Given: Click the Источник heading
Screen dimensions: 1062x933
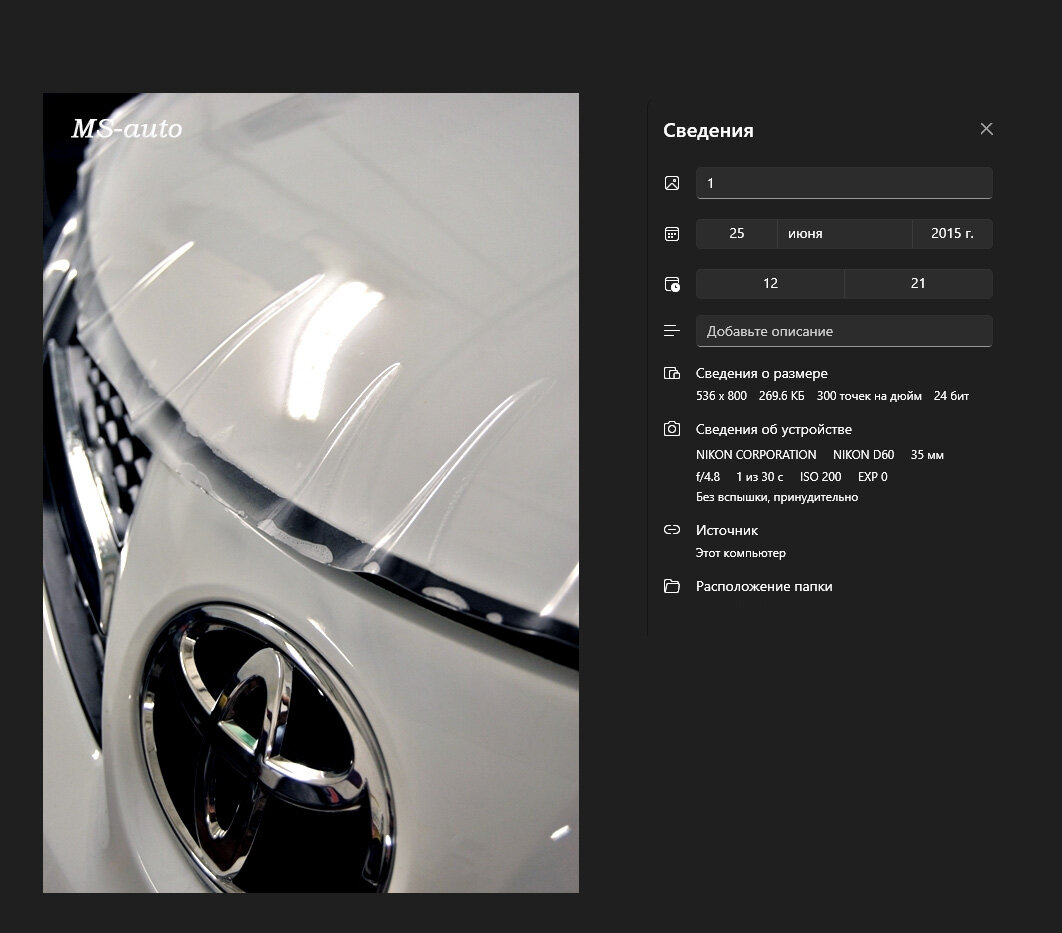Looking at the screenshot, I should click(x=727, y=530).
